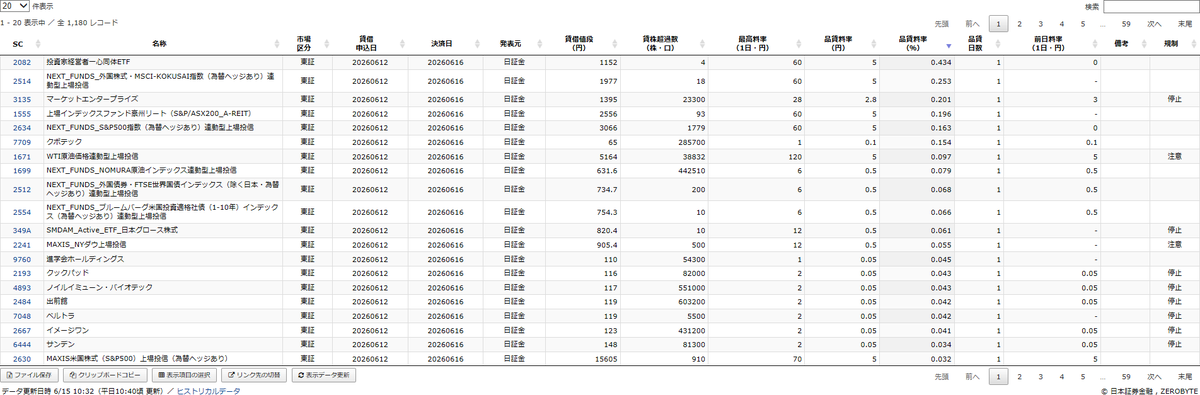Screen dimensions: 1200x395
Task: Go to page 2 in top pagination
Action: pos(1019,23)
